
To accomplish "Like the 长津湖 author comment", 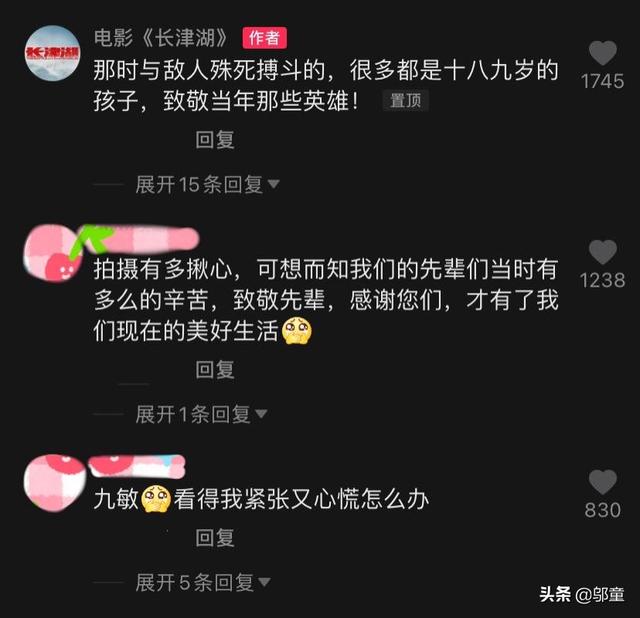I will coord(602,53).
